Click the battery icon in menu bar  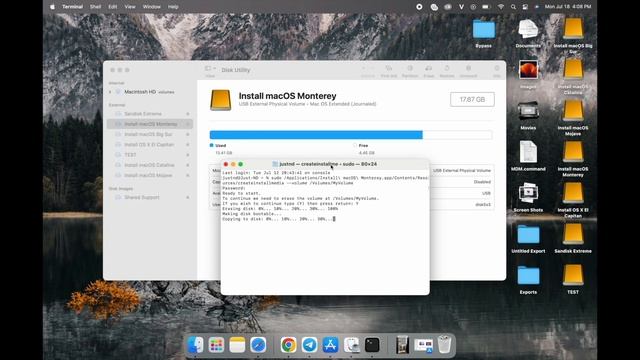point(486,7)
